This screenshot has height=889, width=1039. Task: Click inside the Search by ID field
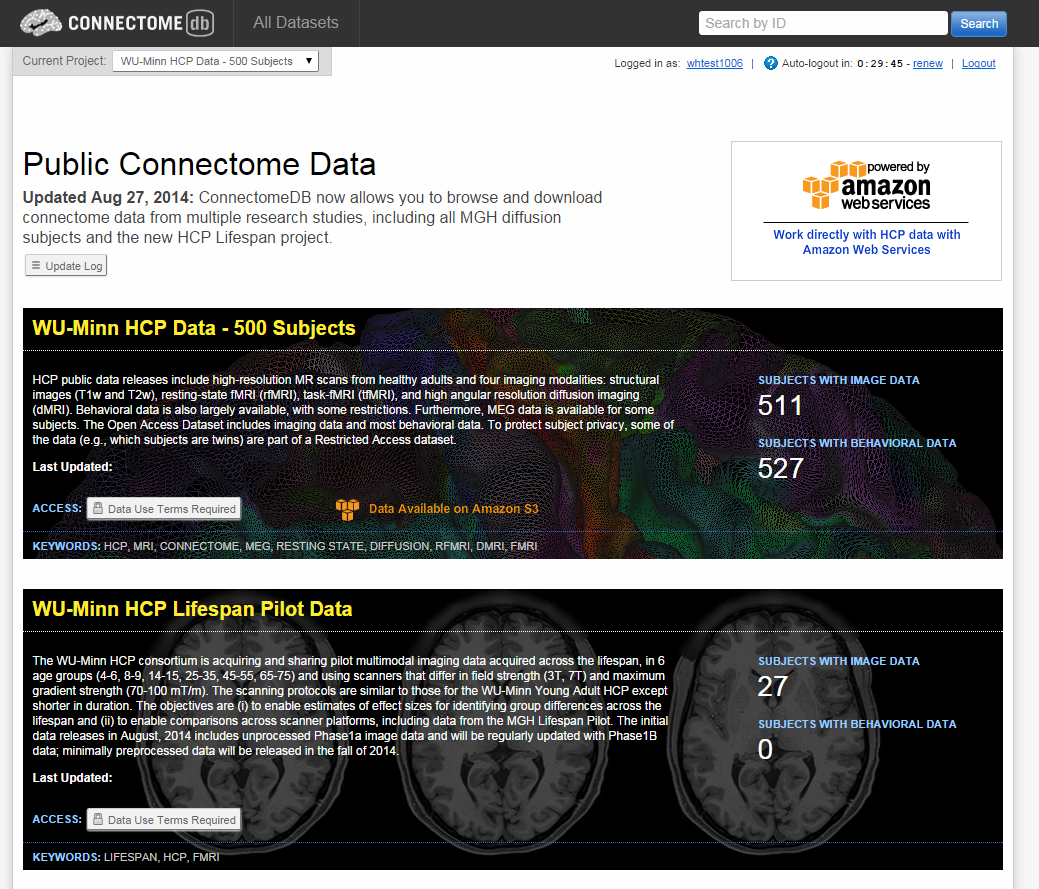[822, 22]
